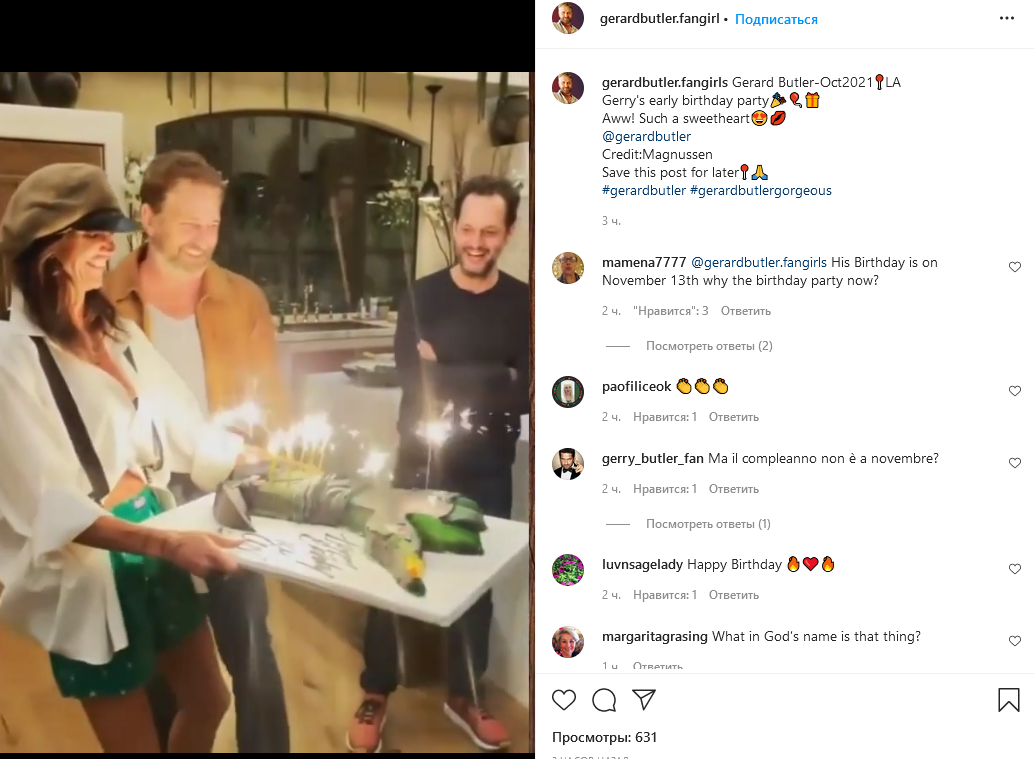Like mamena7777's comment
The width and height of the screenshot is (1034, 759).
click(x=1015, y=267)
